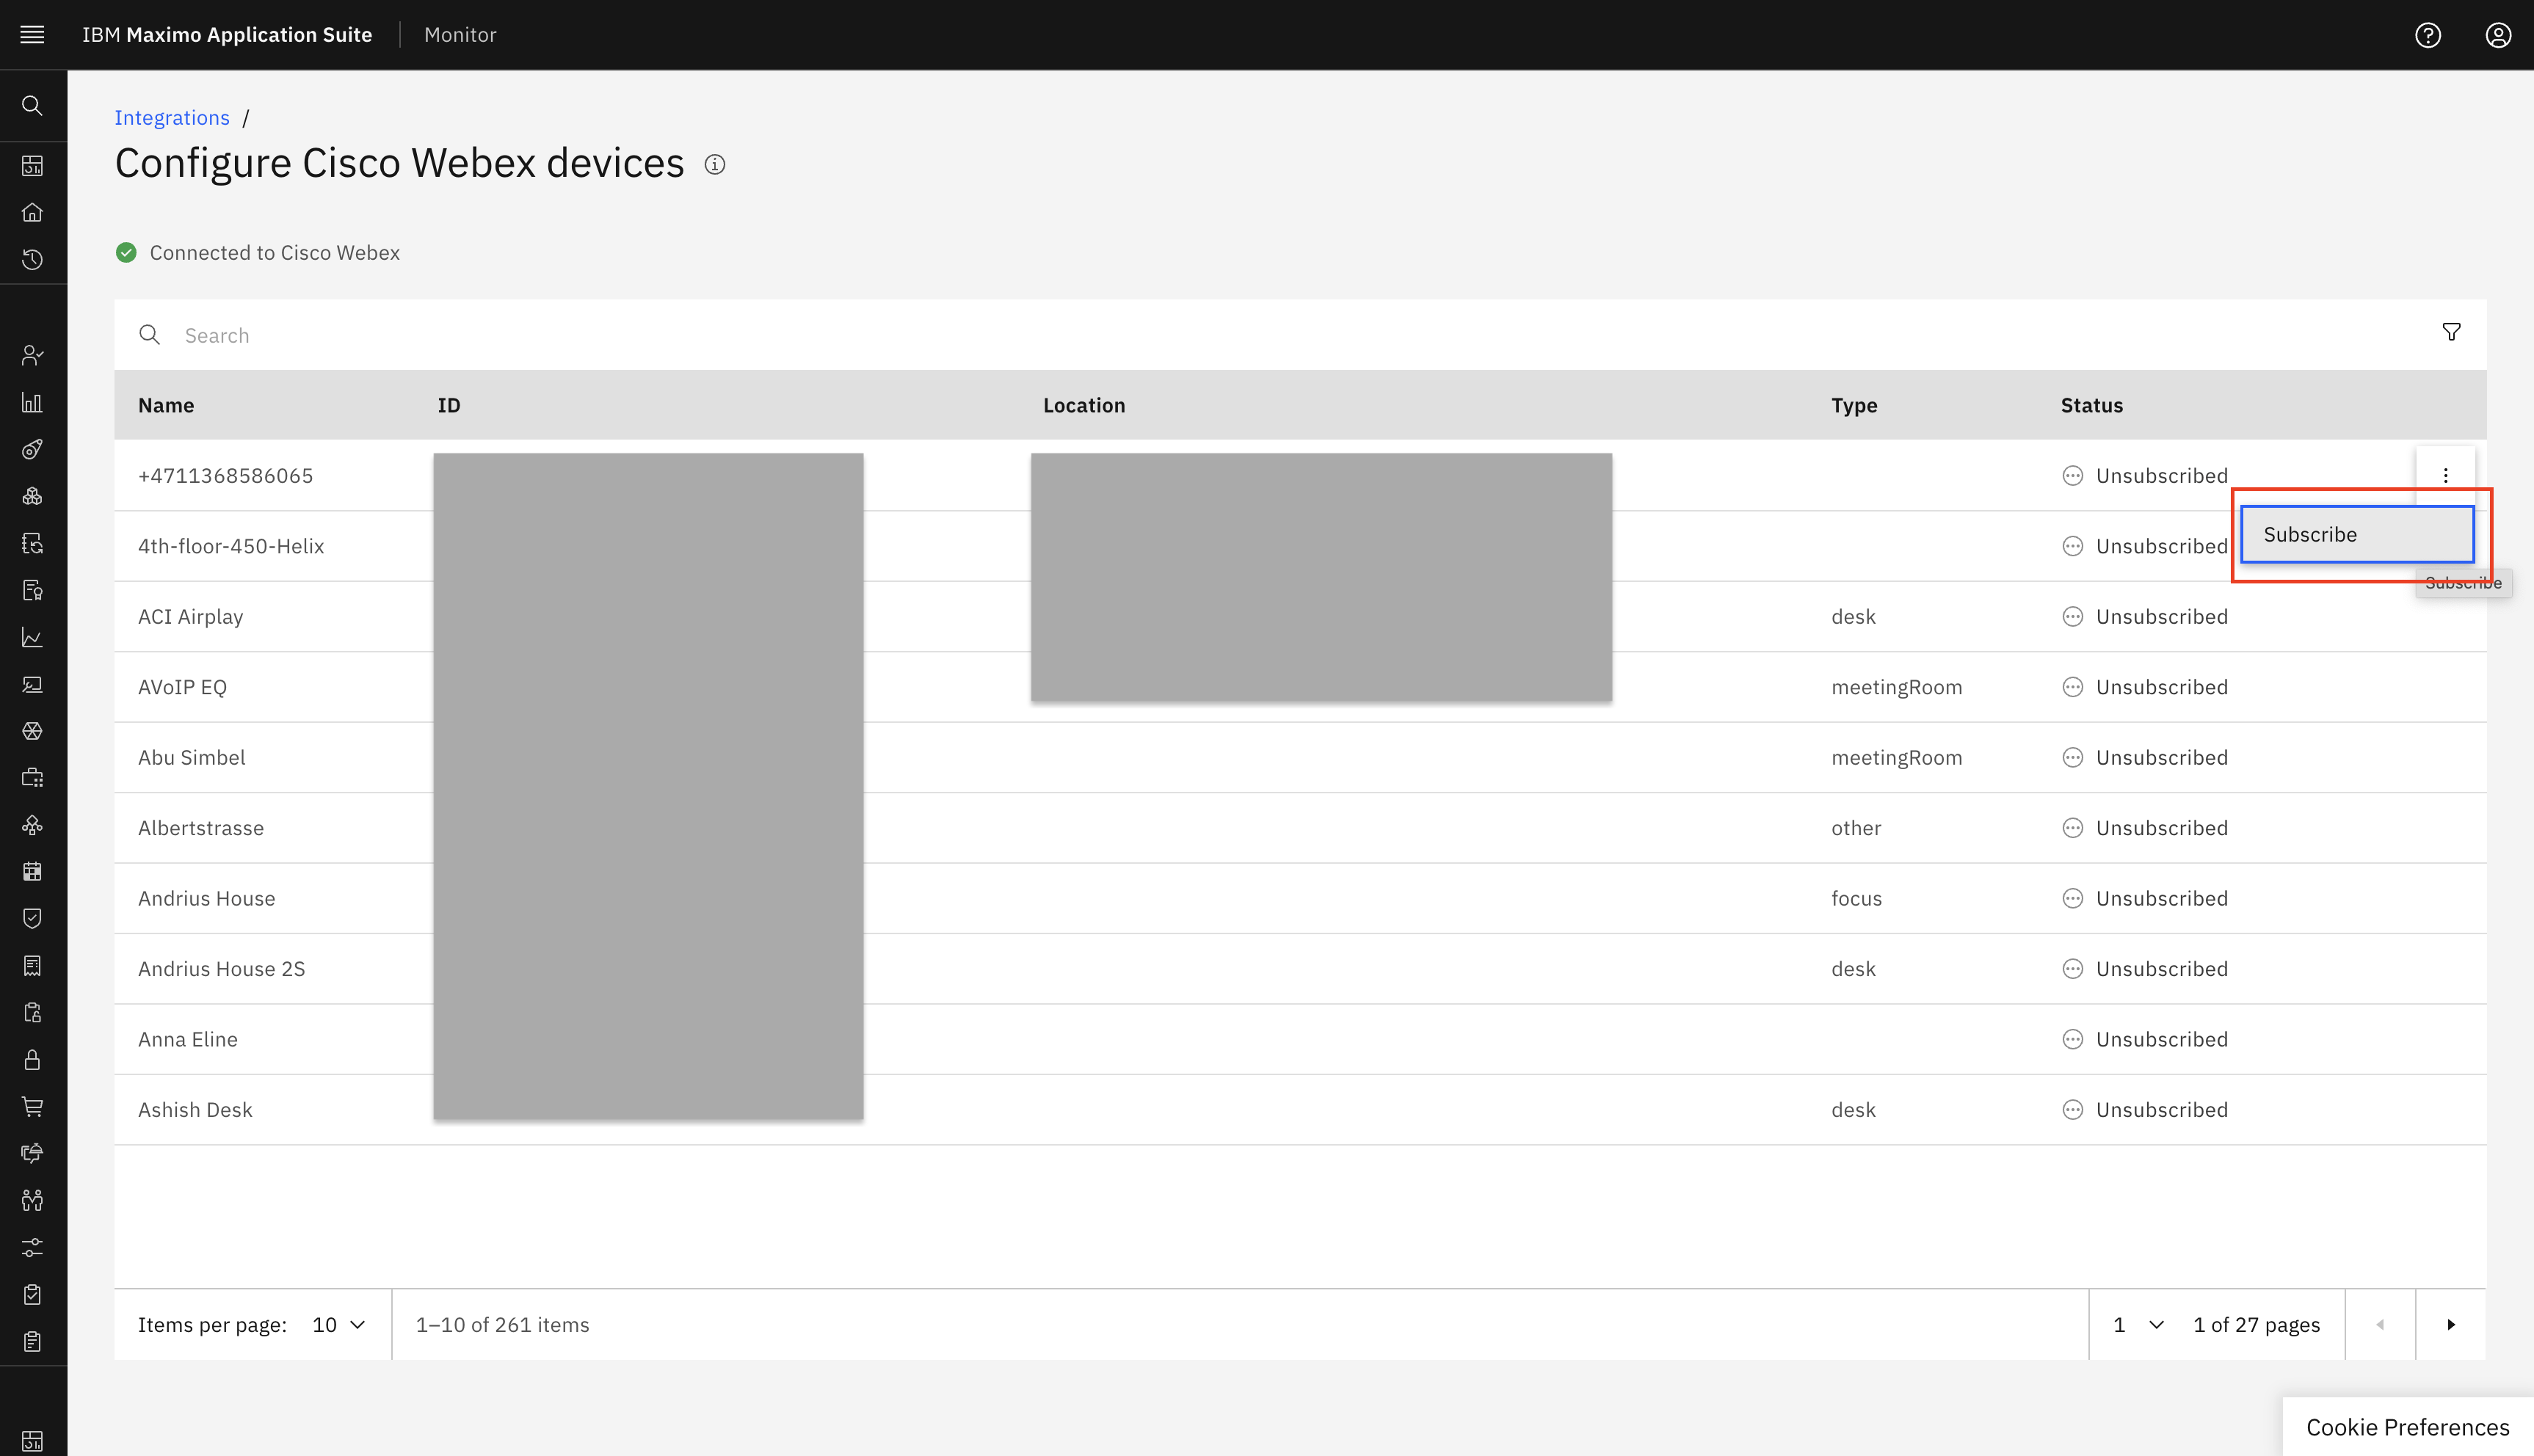Image resolution: width=2534 pixels, height=1456 pixels.
Task: Open the belt-drive pulley icon in sidebar
Action: pos(32,449)
